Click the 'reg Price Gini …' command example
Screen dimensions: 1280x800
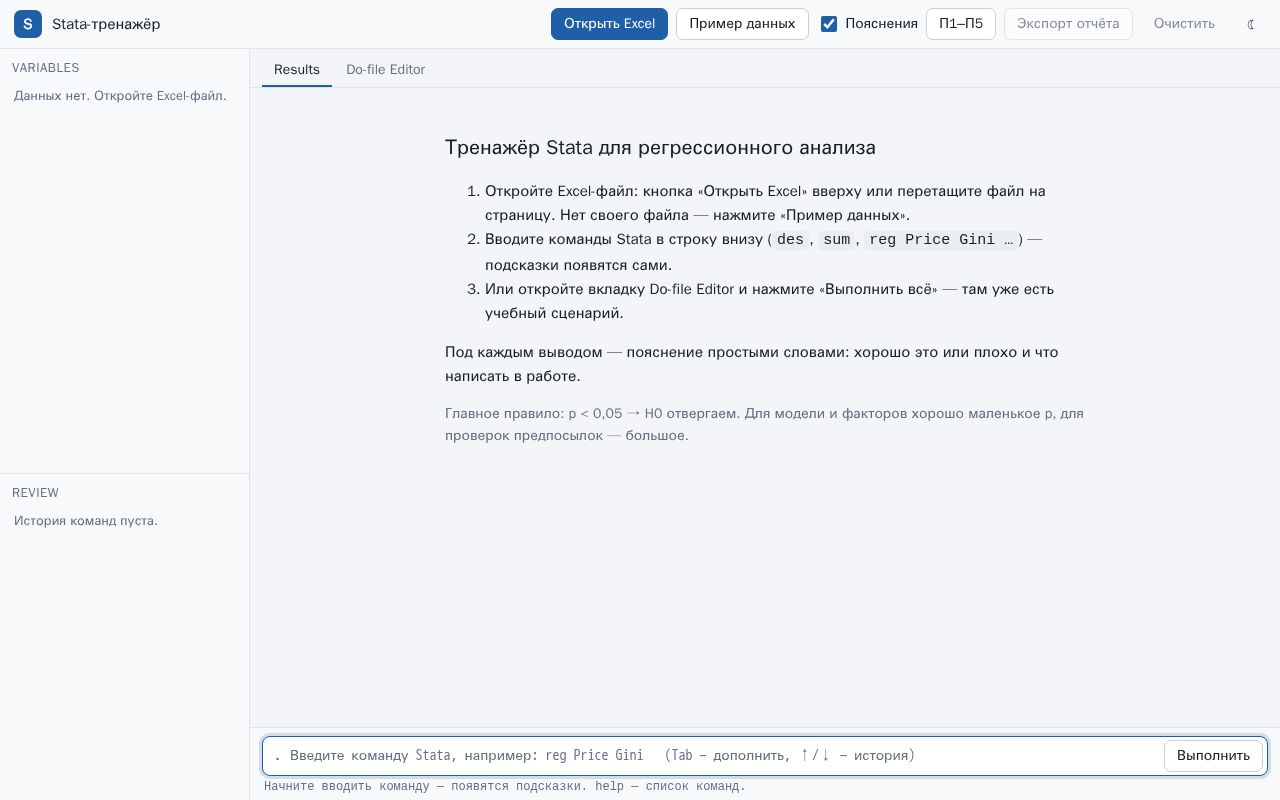point(941,240)
